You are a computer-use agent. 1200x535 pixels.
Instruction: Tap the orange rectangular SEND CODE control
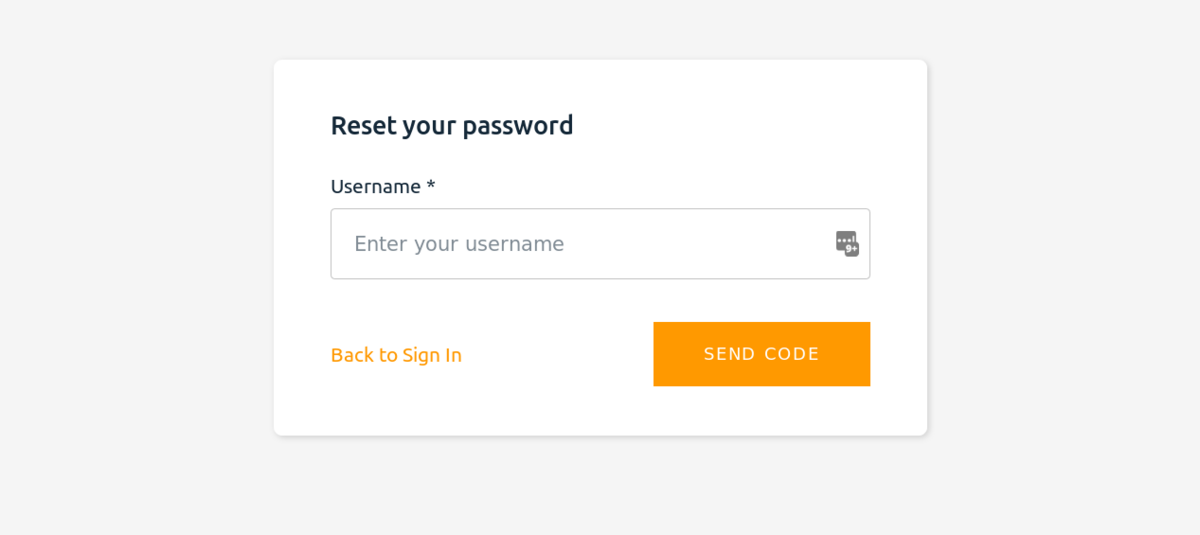click(x=761, y=354)
